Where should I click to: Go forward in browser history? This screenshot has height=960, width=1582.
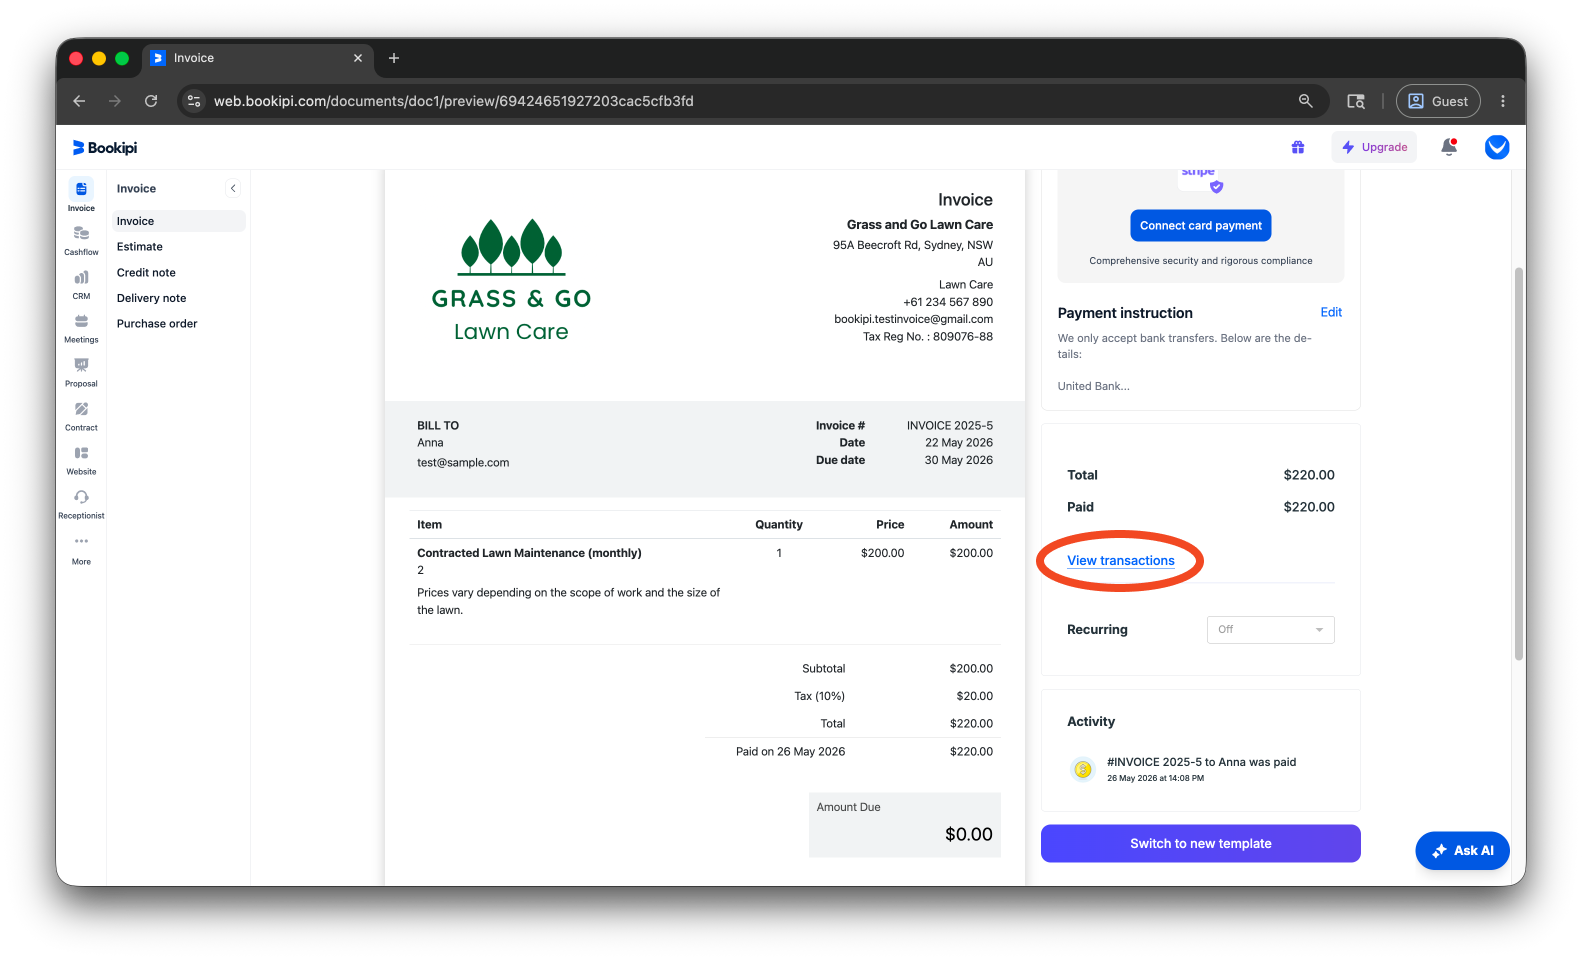(x=115, y=101)
